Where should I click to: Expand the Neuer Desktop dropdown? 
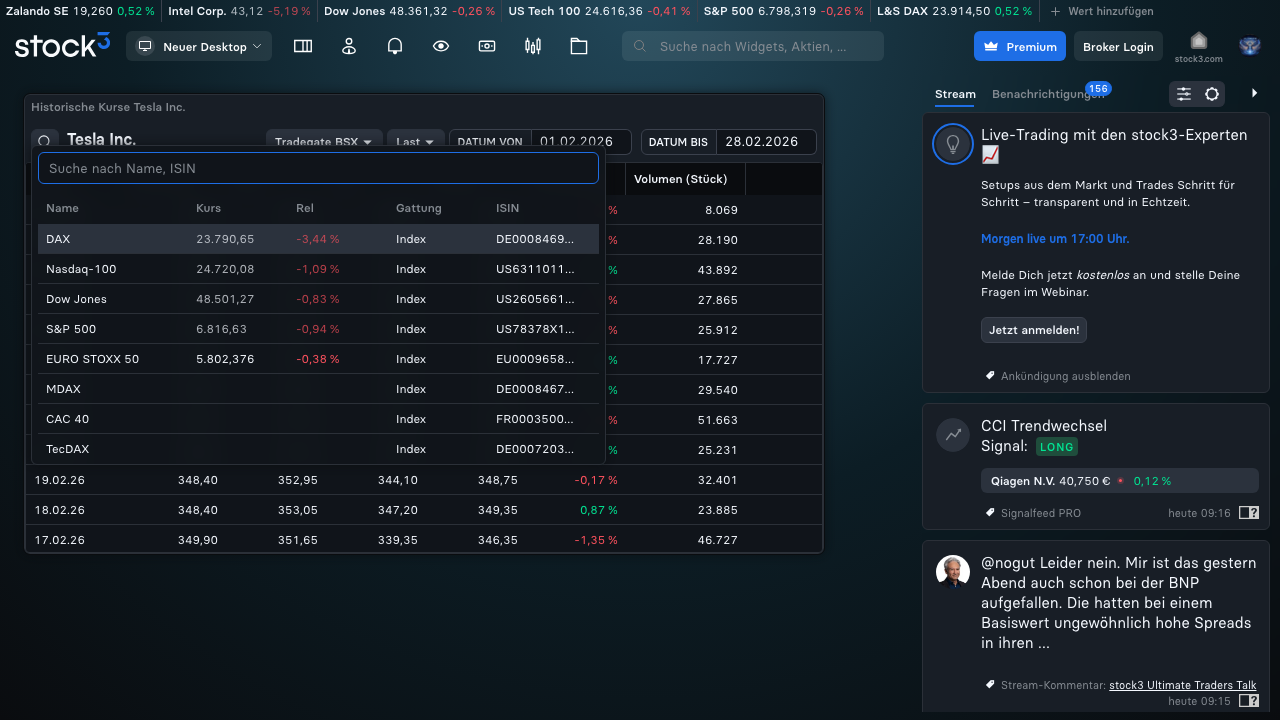(x=199, y=46)
